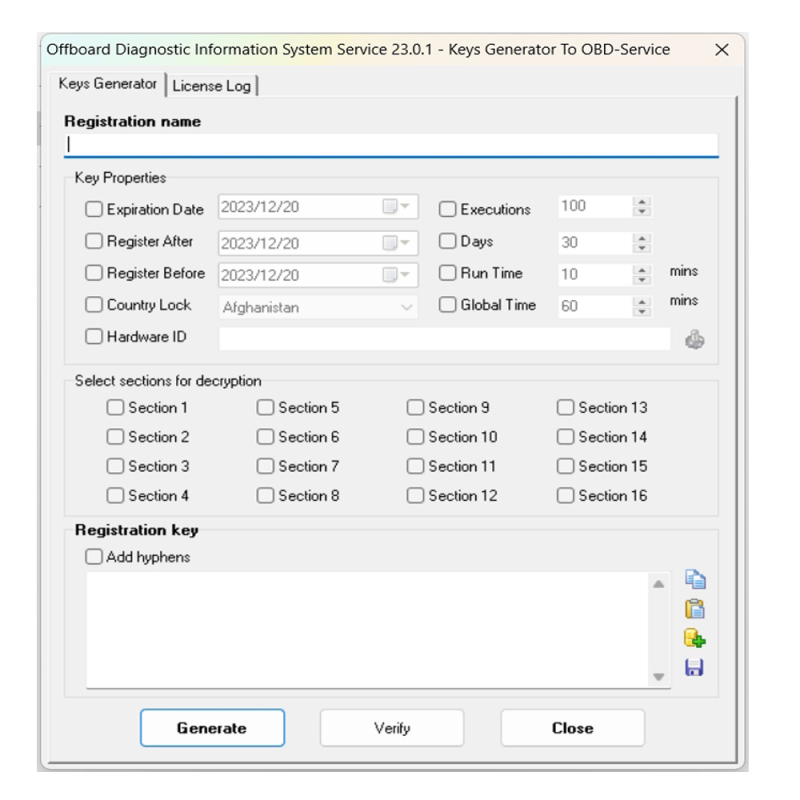Click the Verify button
This screenshot has height=800, width=800.
[x=391, y=727]
